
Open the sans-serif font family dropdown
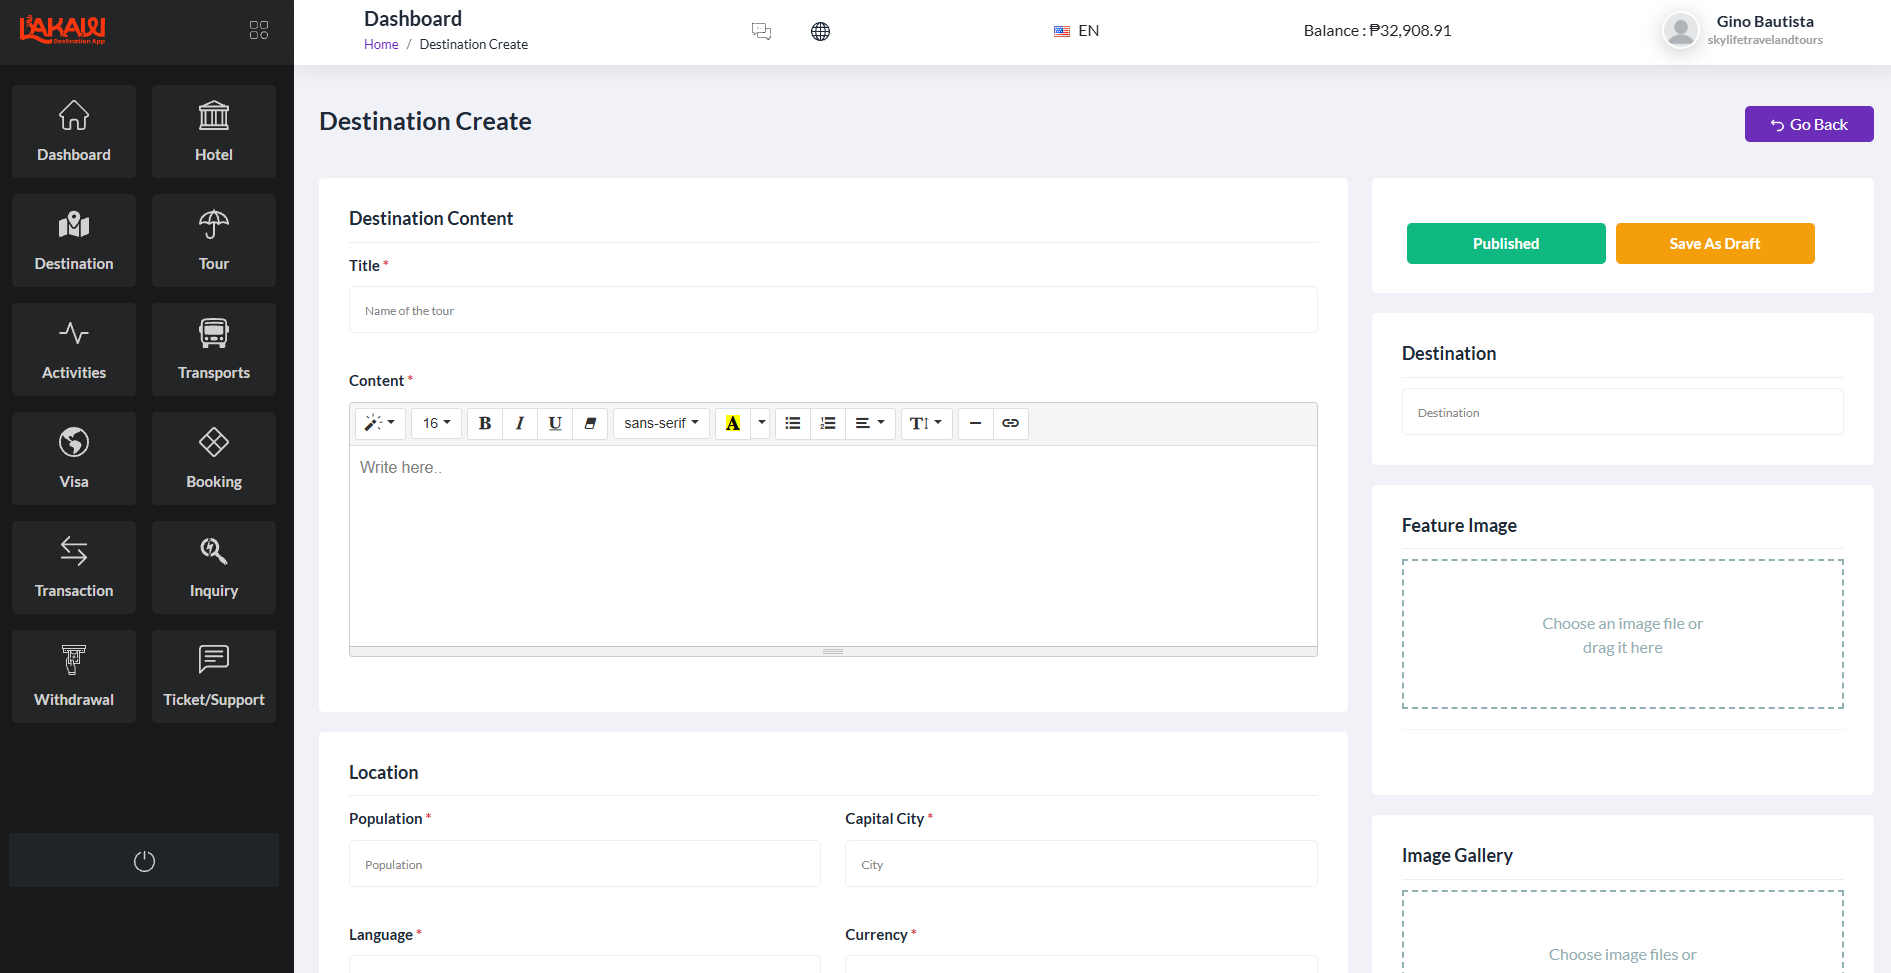661,423
